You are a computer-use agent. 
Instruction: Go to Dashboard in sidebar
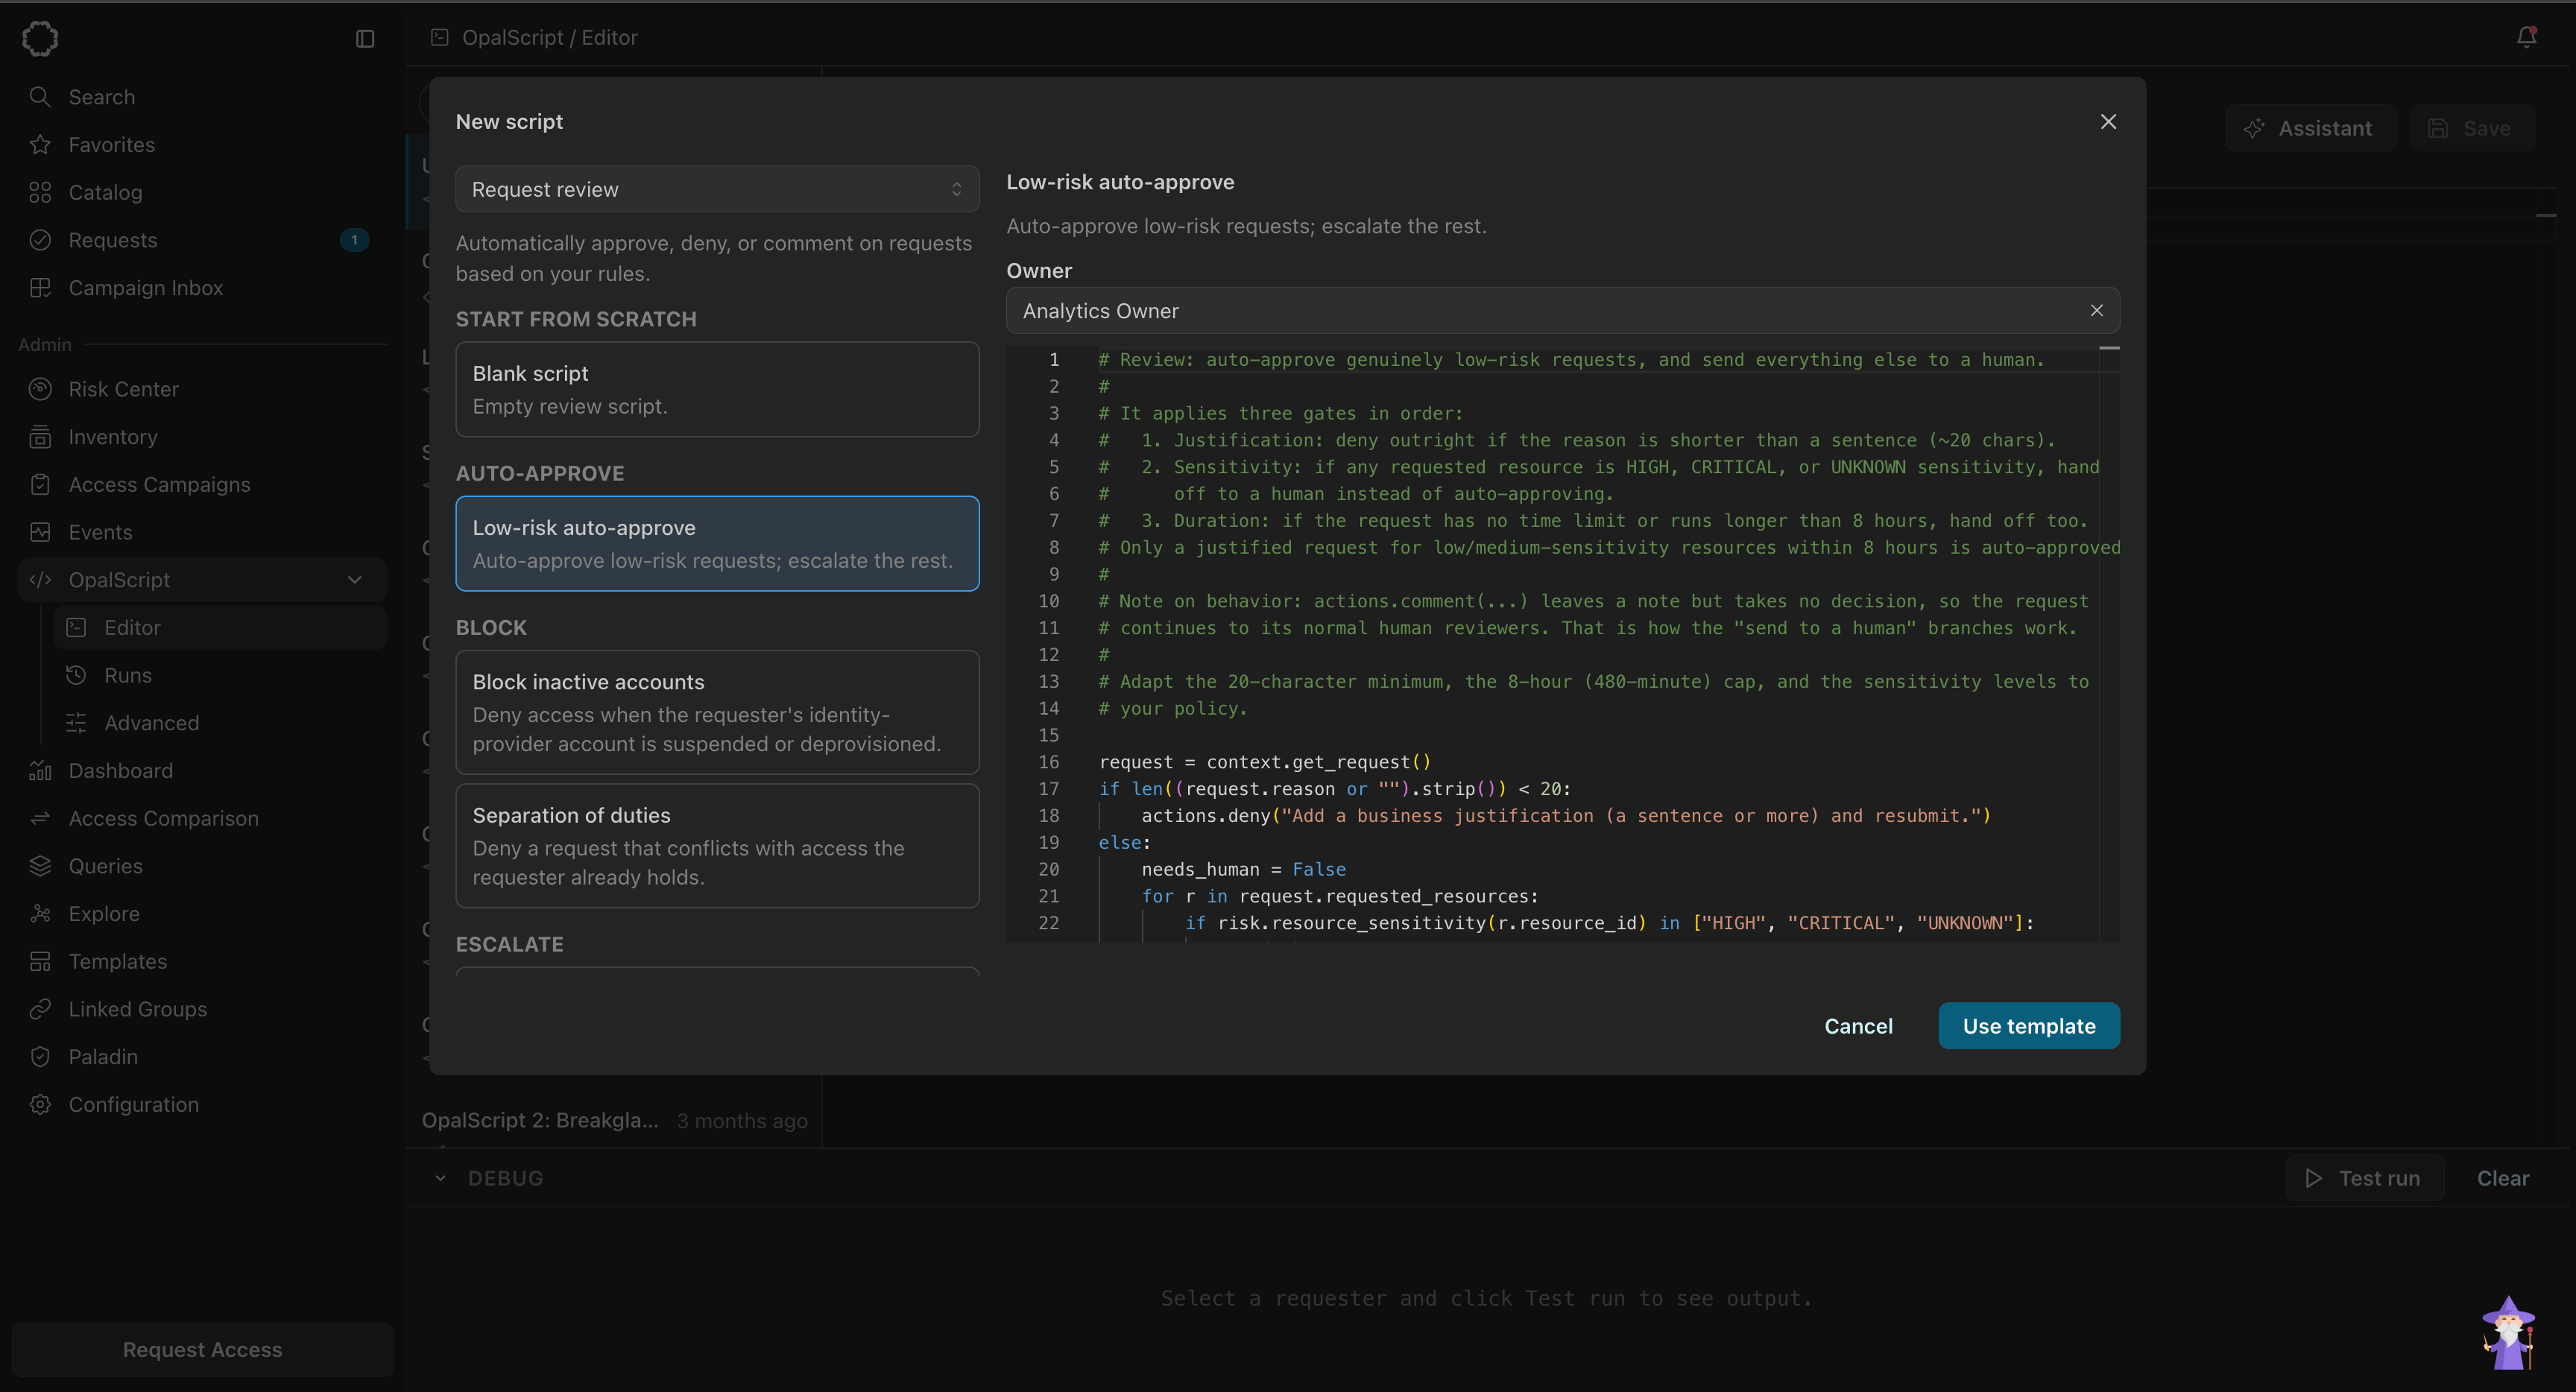[202, 770]
